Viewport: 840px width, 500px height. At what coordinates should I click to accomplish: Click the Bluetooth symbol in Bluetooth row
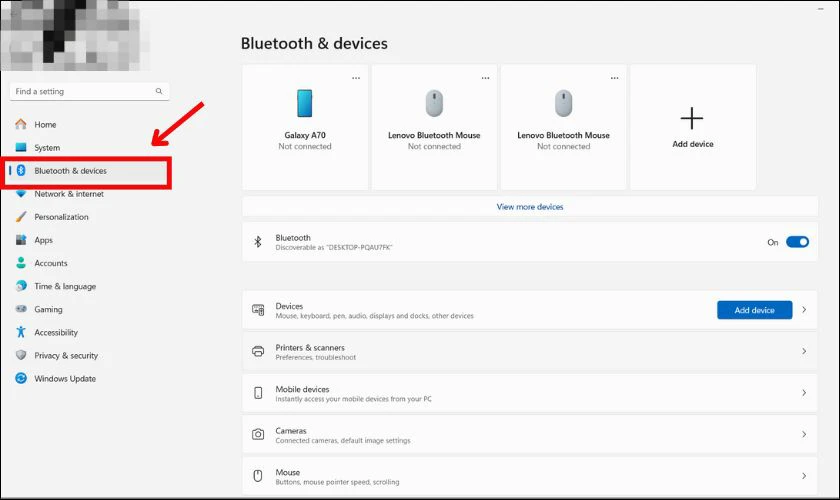click(x=258, y=242)
